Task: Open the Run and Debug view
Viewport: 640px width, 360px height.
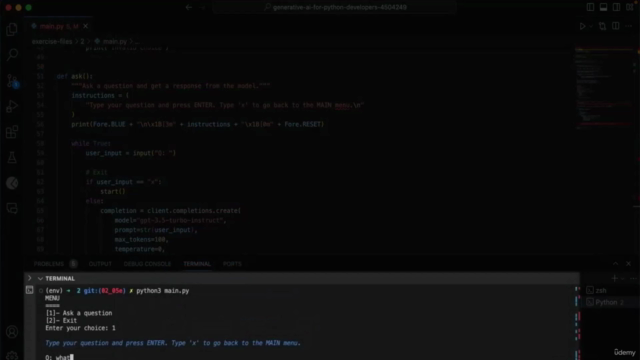Action: [12, 107]
